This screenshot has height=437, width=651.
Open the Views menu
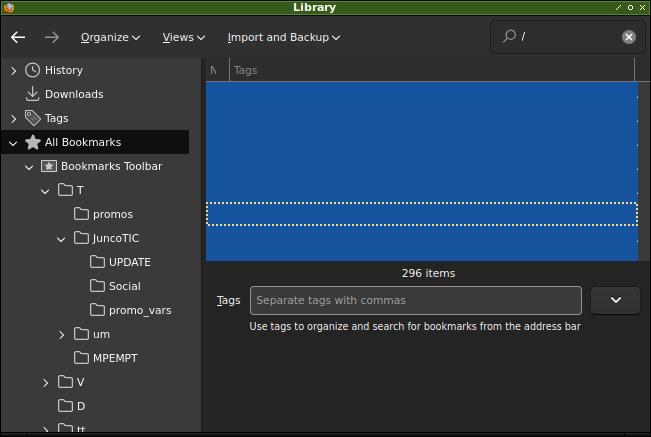(184, 37)
